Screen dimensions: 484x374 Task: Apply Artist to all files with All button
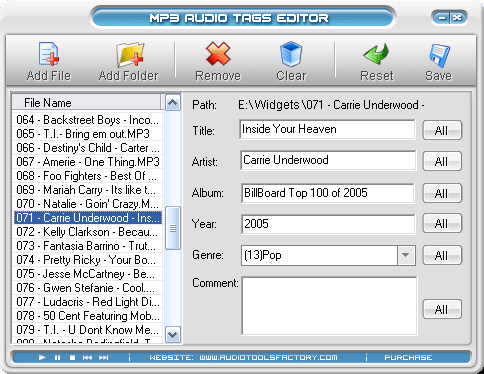[442, 161]
